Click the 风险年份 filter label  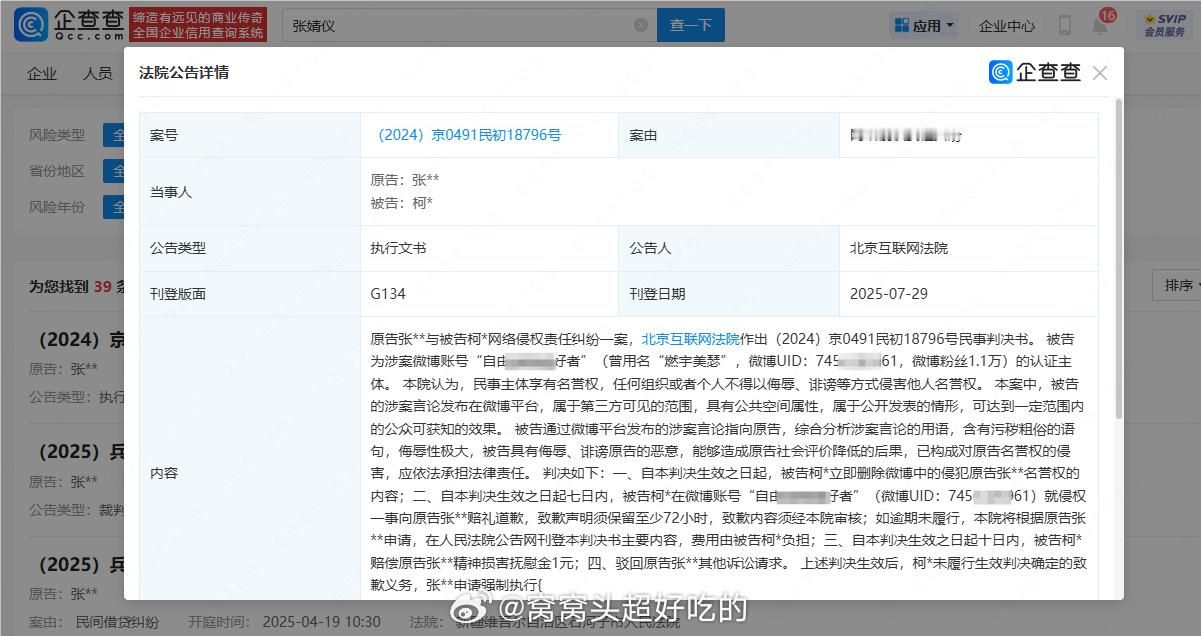point(57,208)
